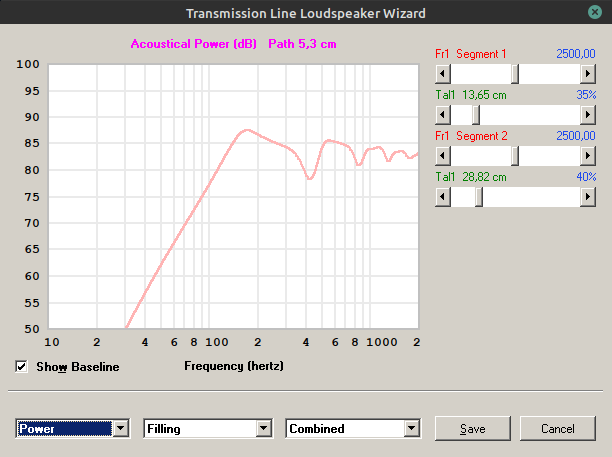Viewport: 612px width, 457px height.
Task: Click the Tal1 13,65 cm slider thumb
Action: coord(476,115)
